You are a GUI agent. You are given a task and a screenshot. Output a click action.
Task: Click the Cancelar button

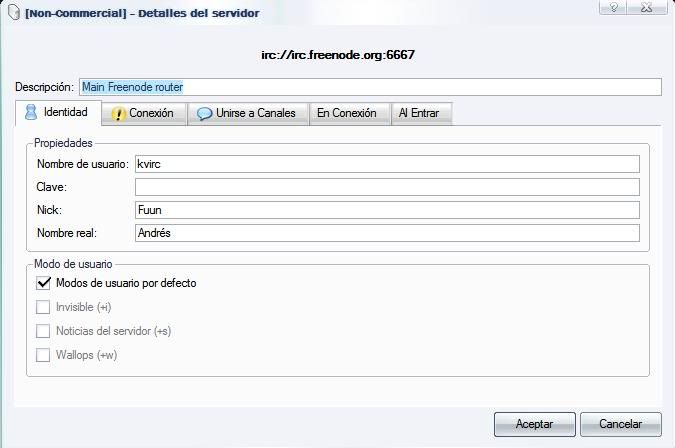(x=621, y=424)
